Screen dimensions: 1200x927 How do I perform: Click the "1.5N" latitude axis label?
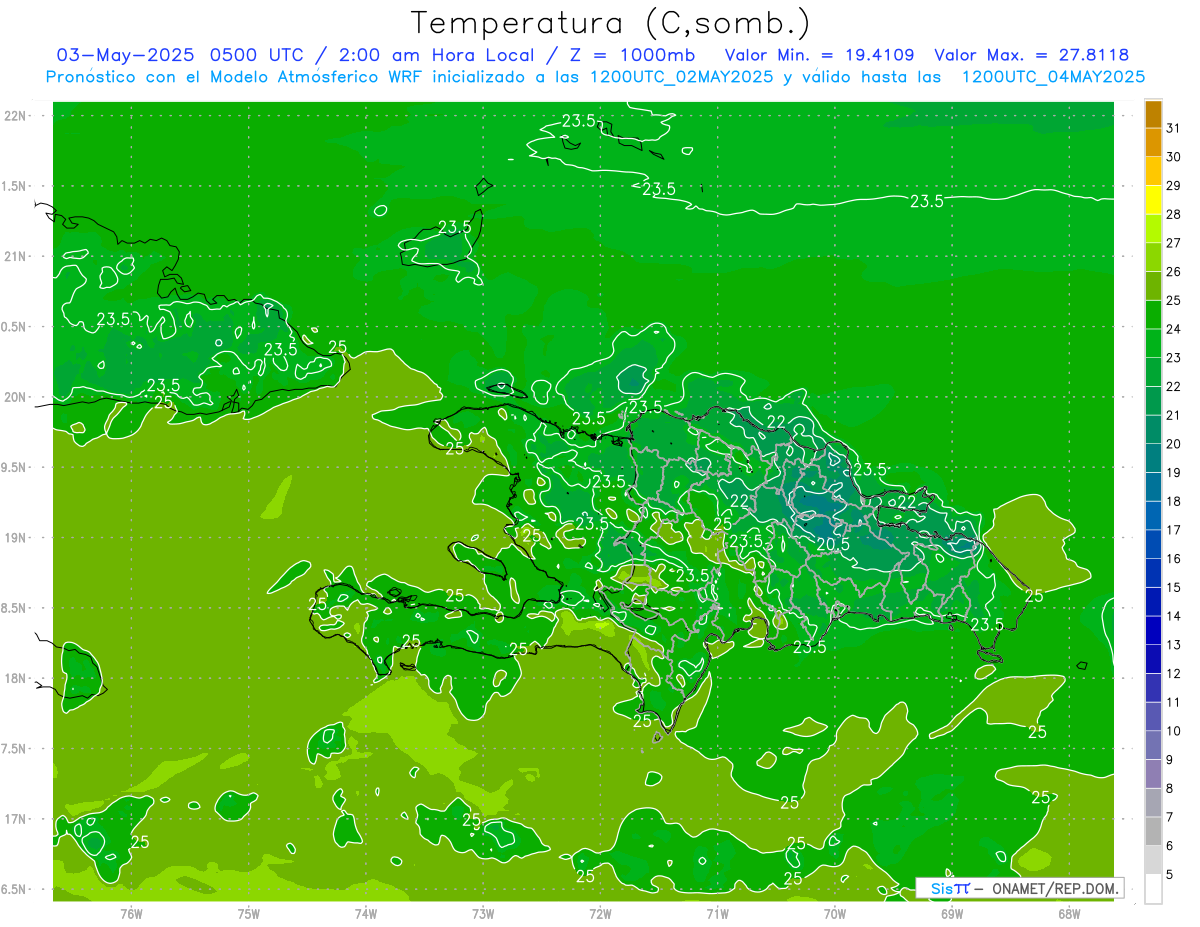pos(15,186)
